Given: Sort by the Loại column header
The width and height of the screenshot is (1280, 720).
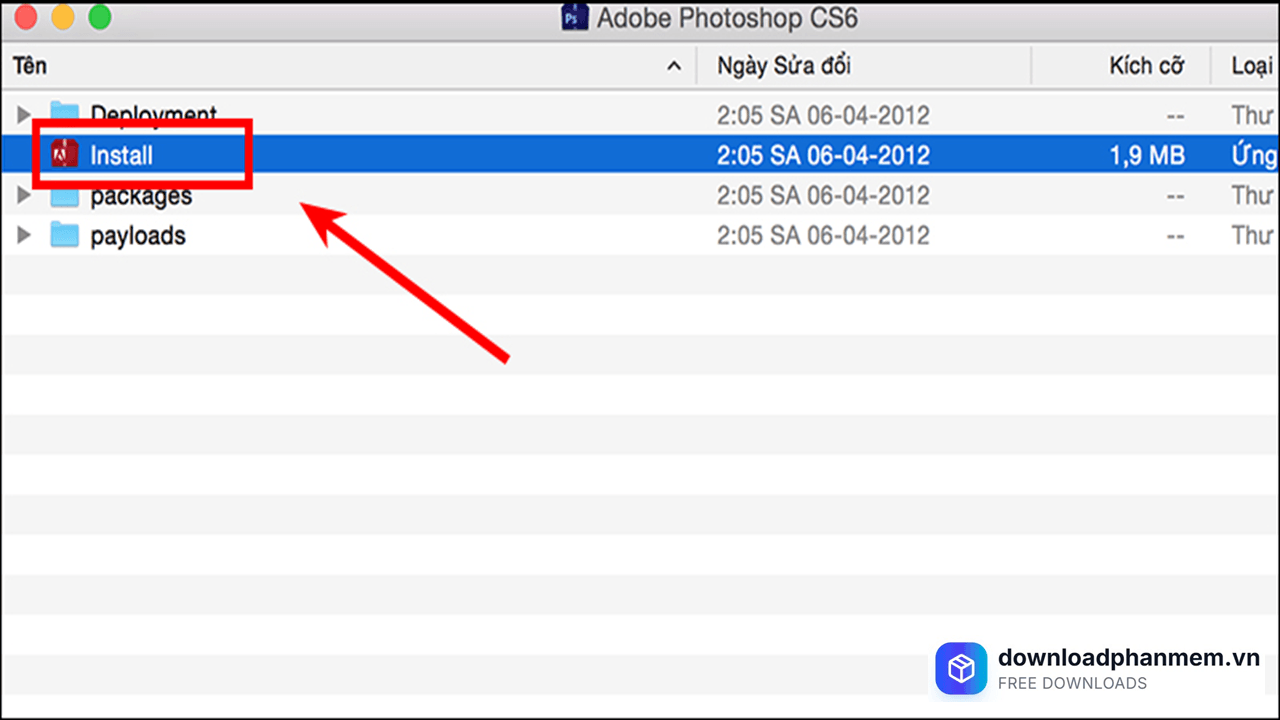Looking at the screenshot, I should tap(1251, 66).
